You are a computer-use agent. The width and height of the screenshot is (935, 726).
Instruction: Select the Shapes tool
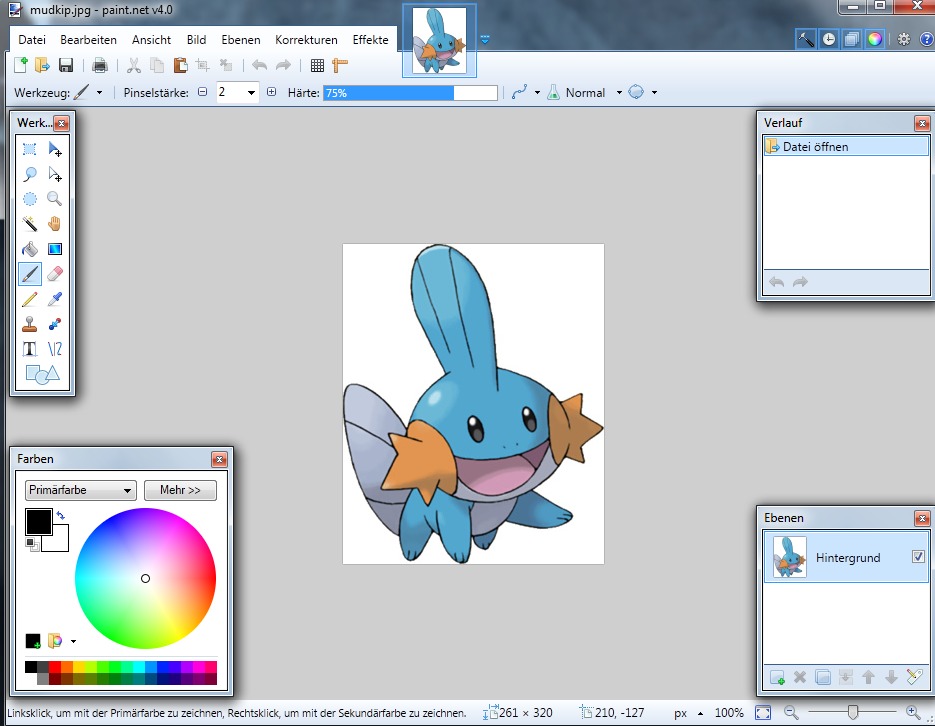coord(42,374)
